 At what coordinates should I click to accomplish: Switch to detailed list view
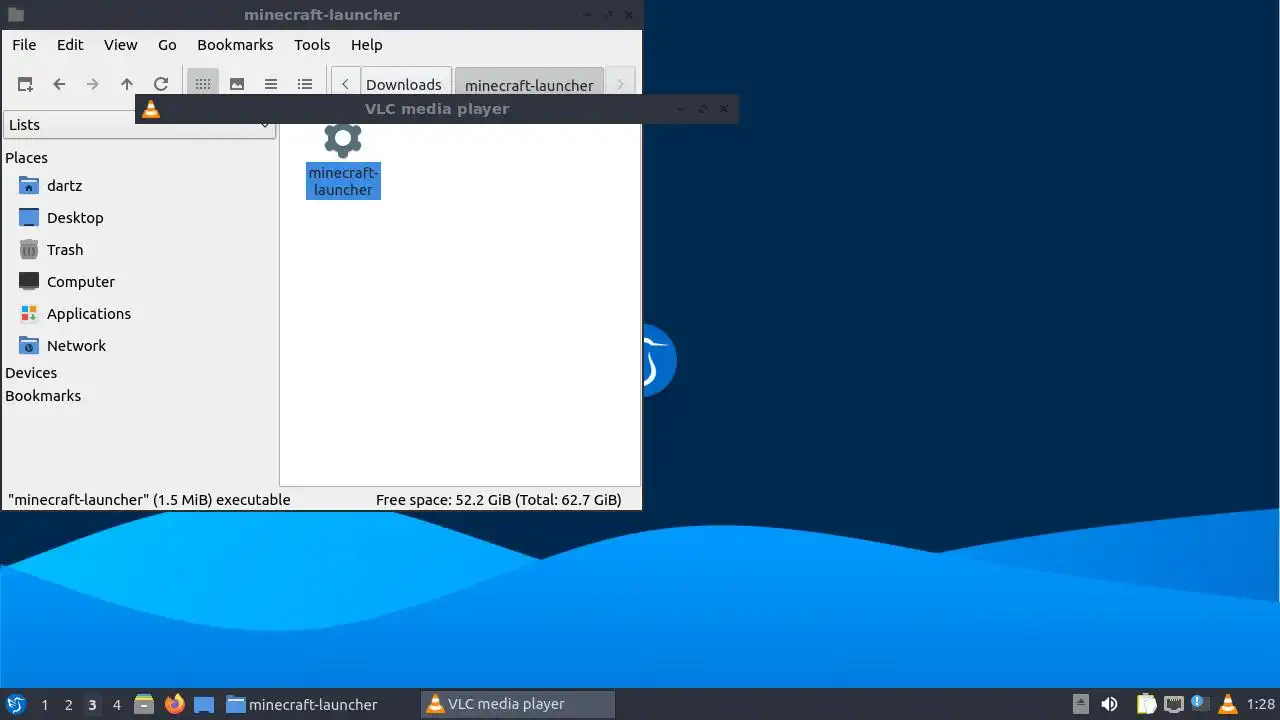pos(305,84)
